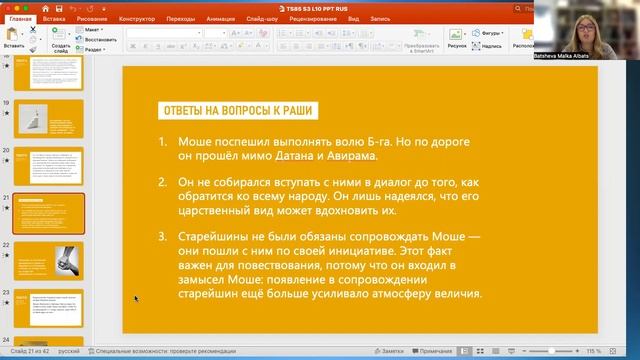Image resolution: width=640 pixels, height=360 pixels.
Task: Click fit slide to window icon
Action: pyautogui.click(x=613, y=351)
